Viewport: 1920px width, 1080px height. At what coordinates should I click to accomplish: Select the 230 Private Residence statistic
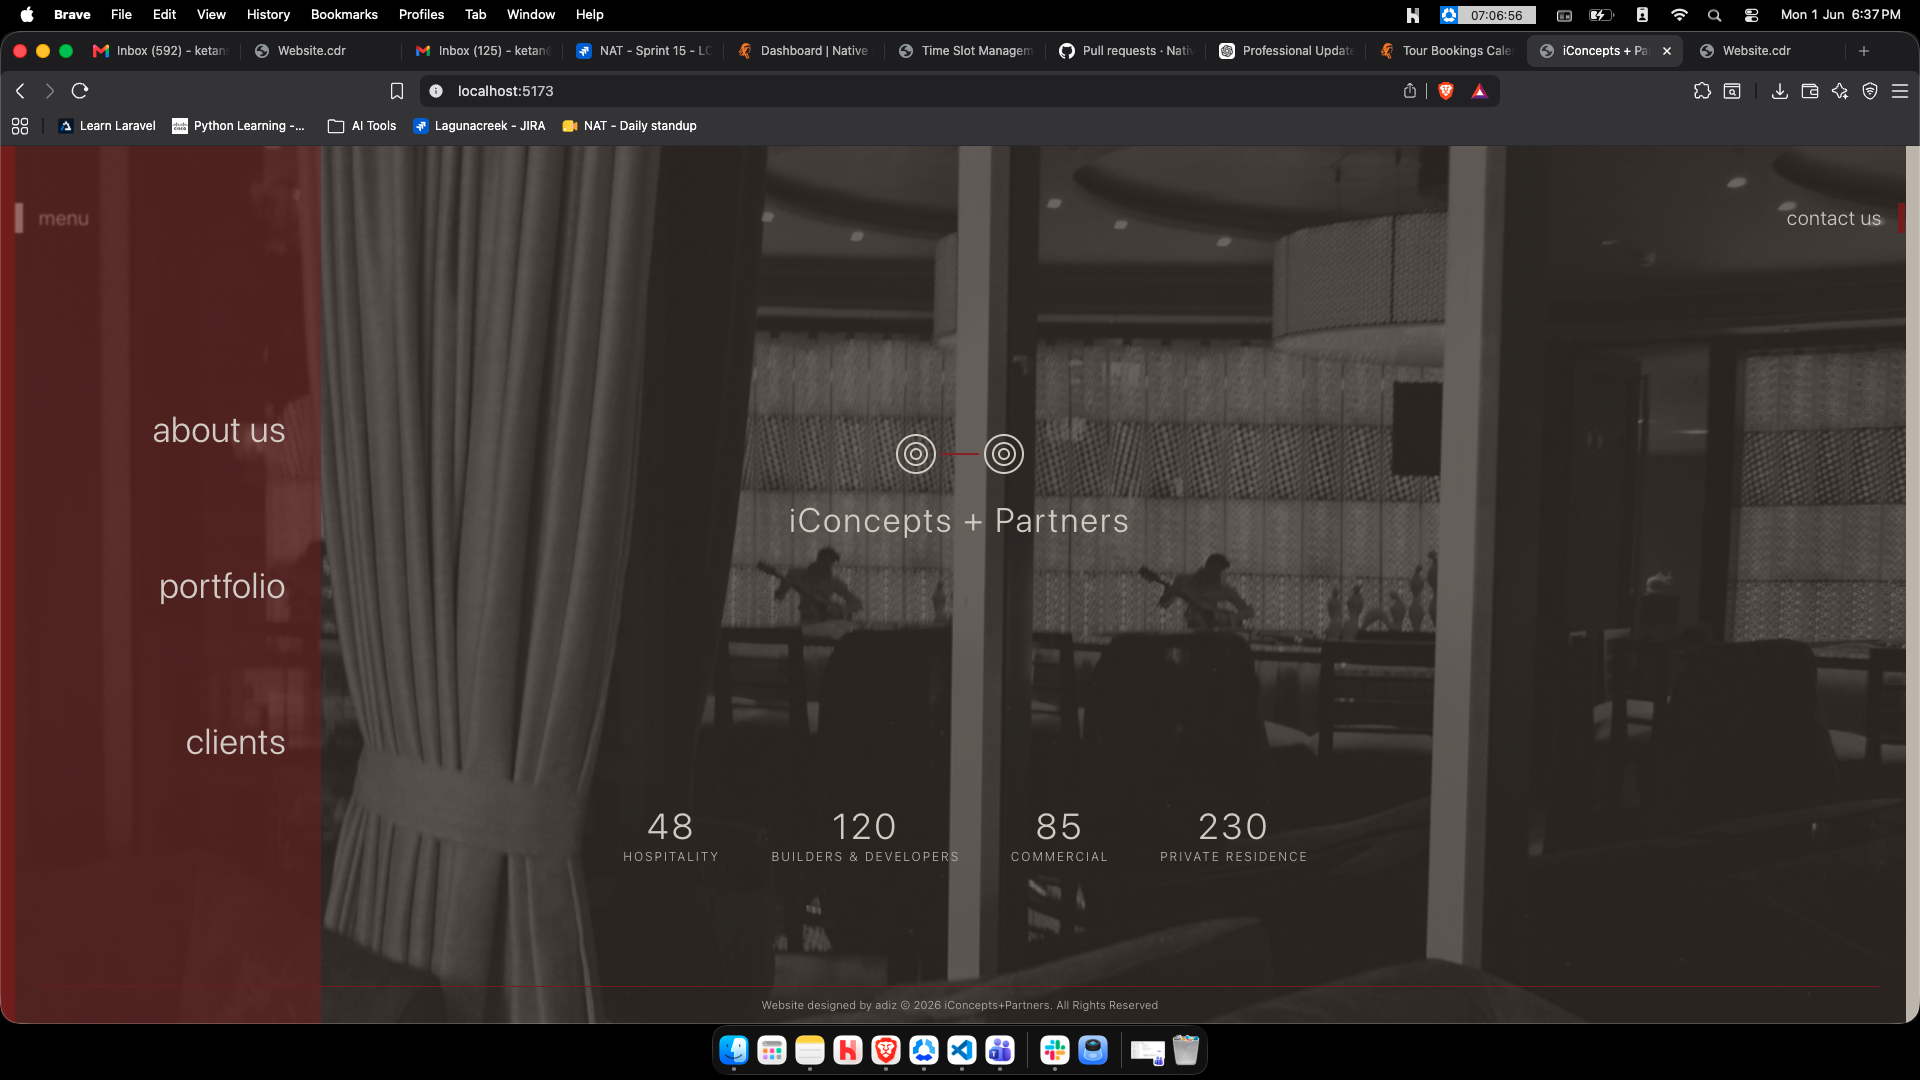[x=1234, y=836]
